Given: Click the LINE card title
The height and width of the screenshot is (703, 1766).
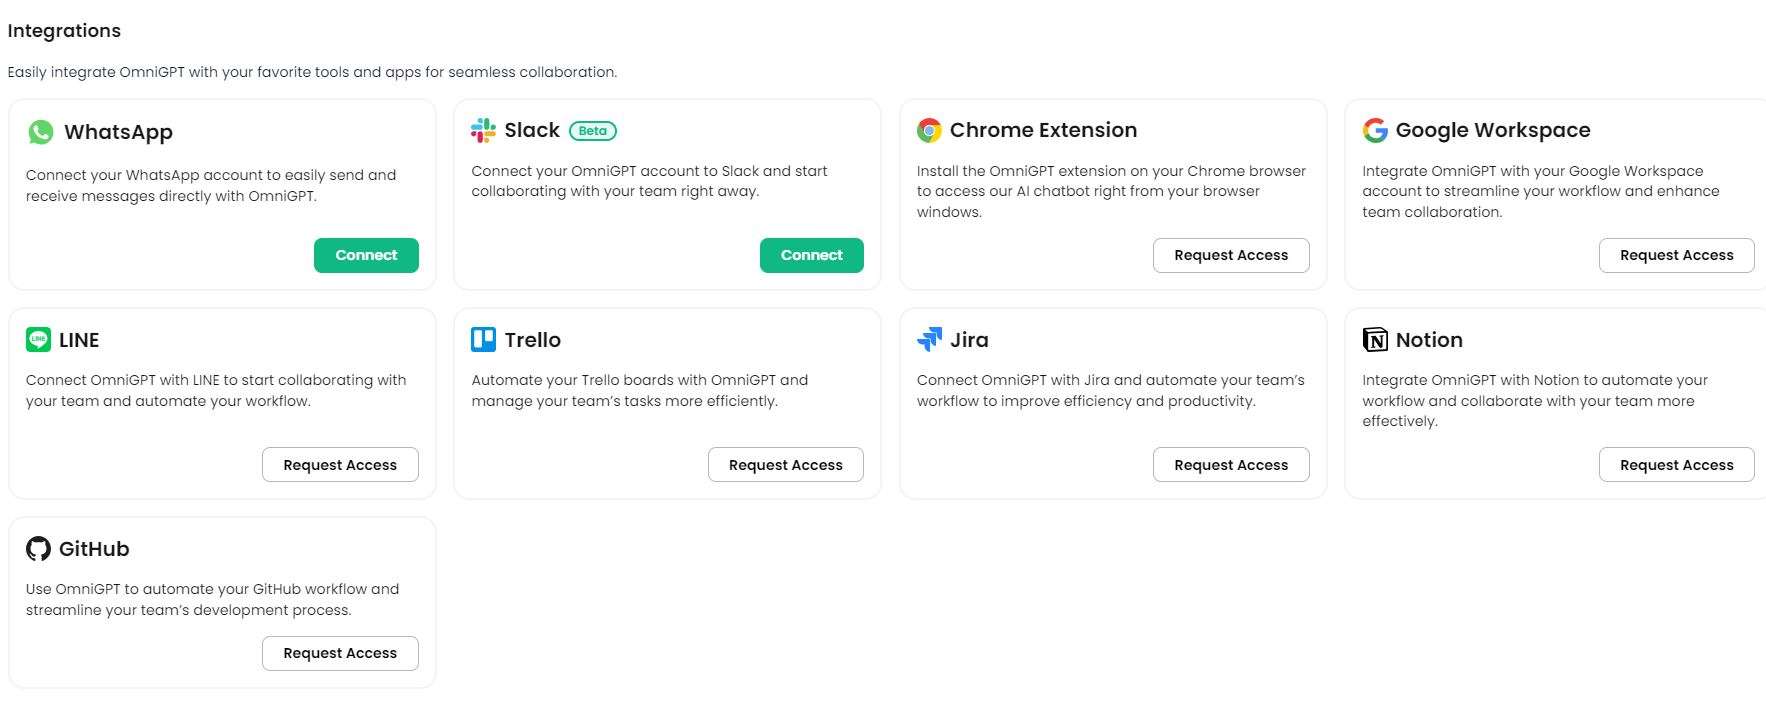Looking at the screenshot, I should point(79,340).
